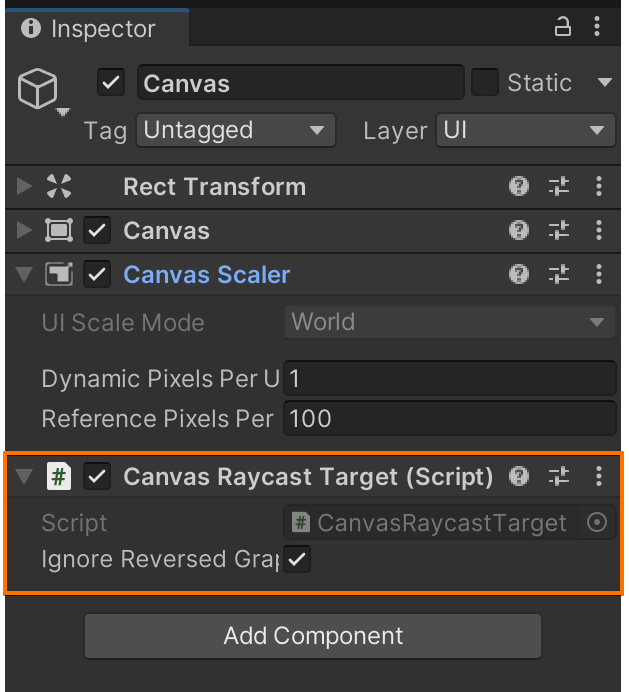The image size is (629, 692).
Task: Click the script object picker circle
Action: [597, 523]
